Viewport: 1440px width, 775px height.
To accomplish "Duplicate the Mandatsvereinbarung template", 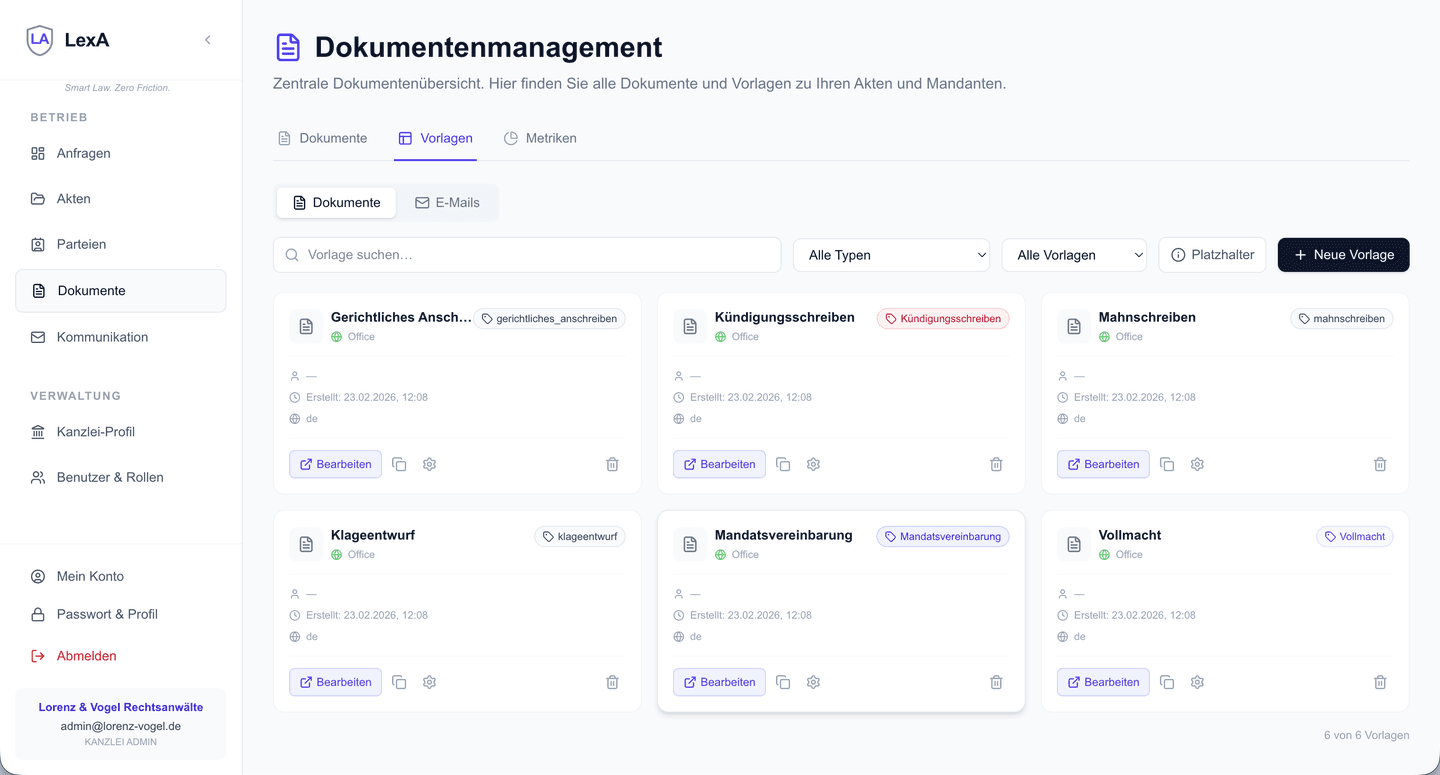I will (783, 682).
